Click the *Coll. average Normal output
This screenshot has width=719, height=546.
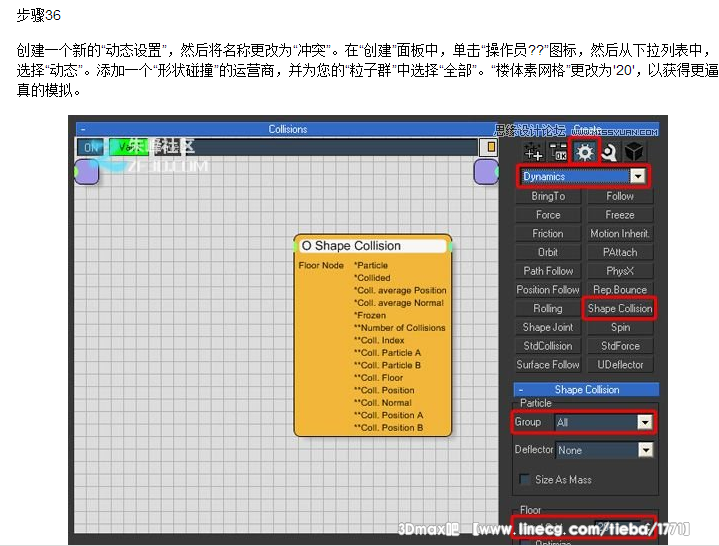coord(398,303)
